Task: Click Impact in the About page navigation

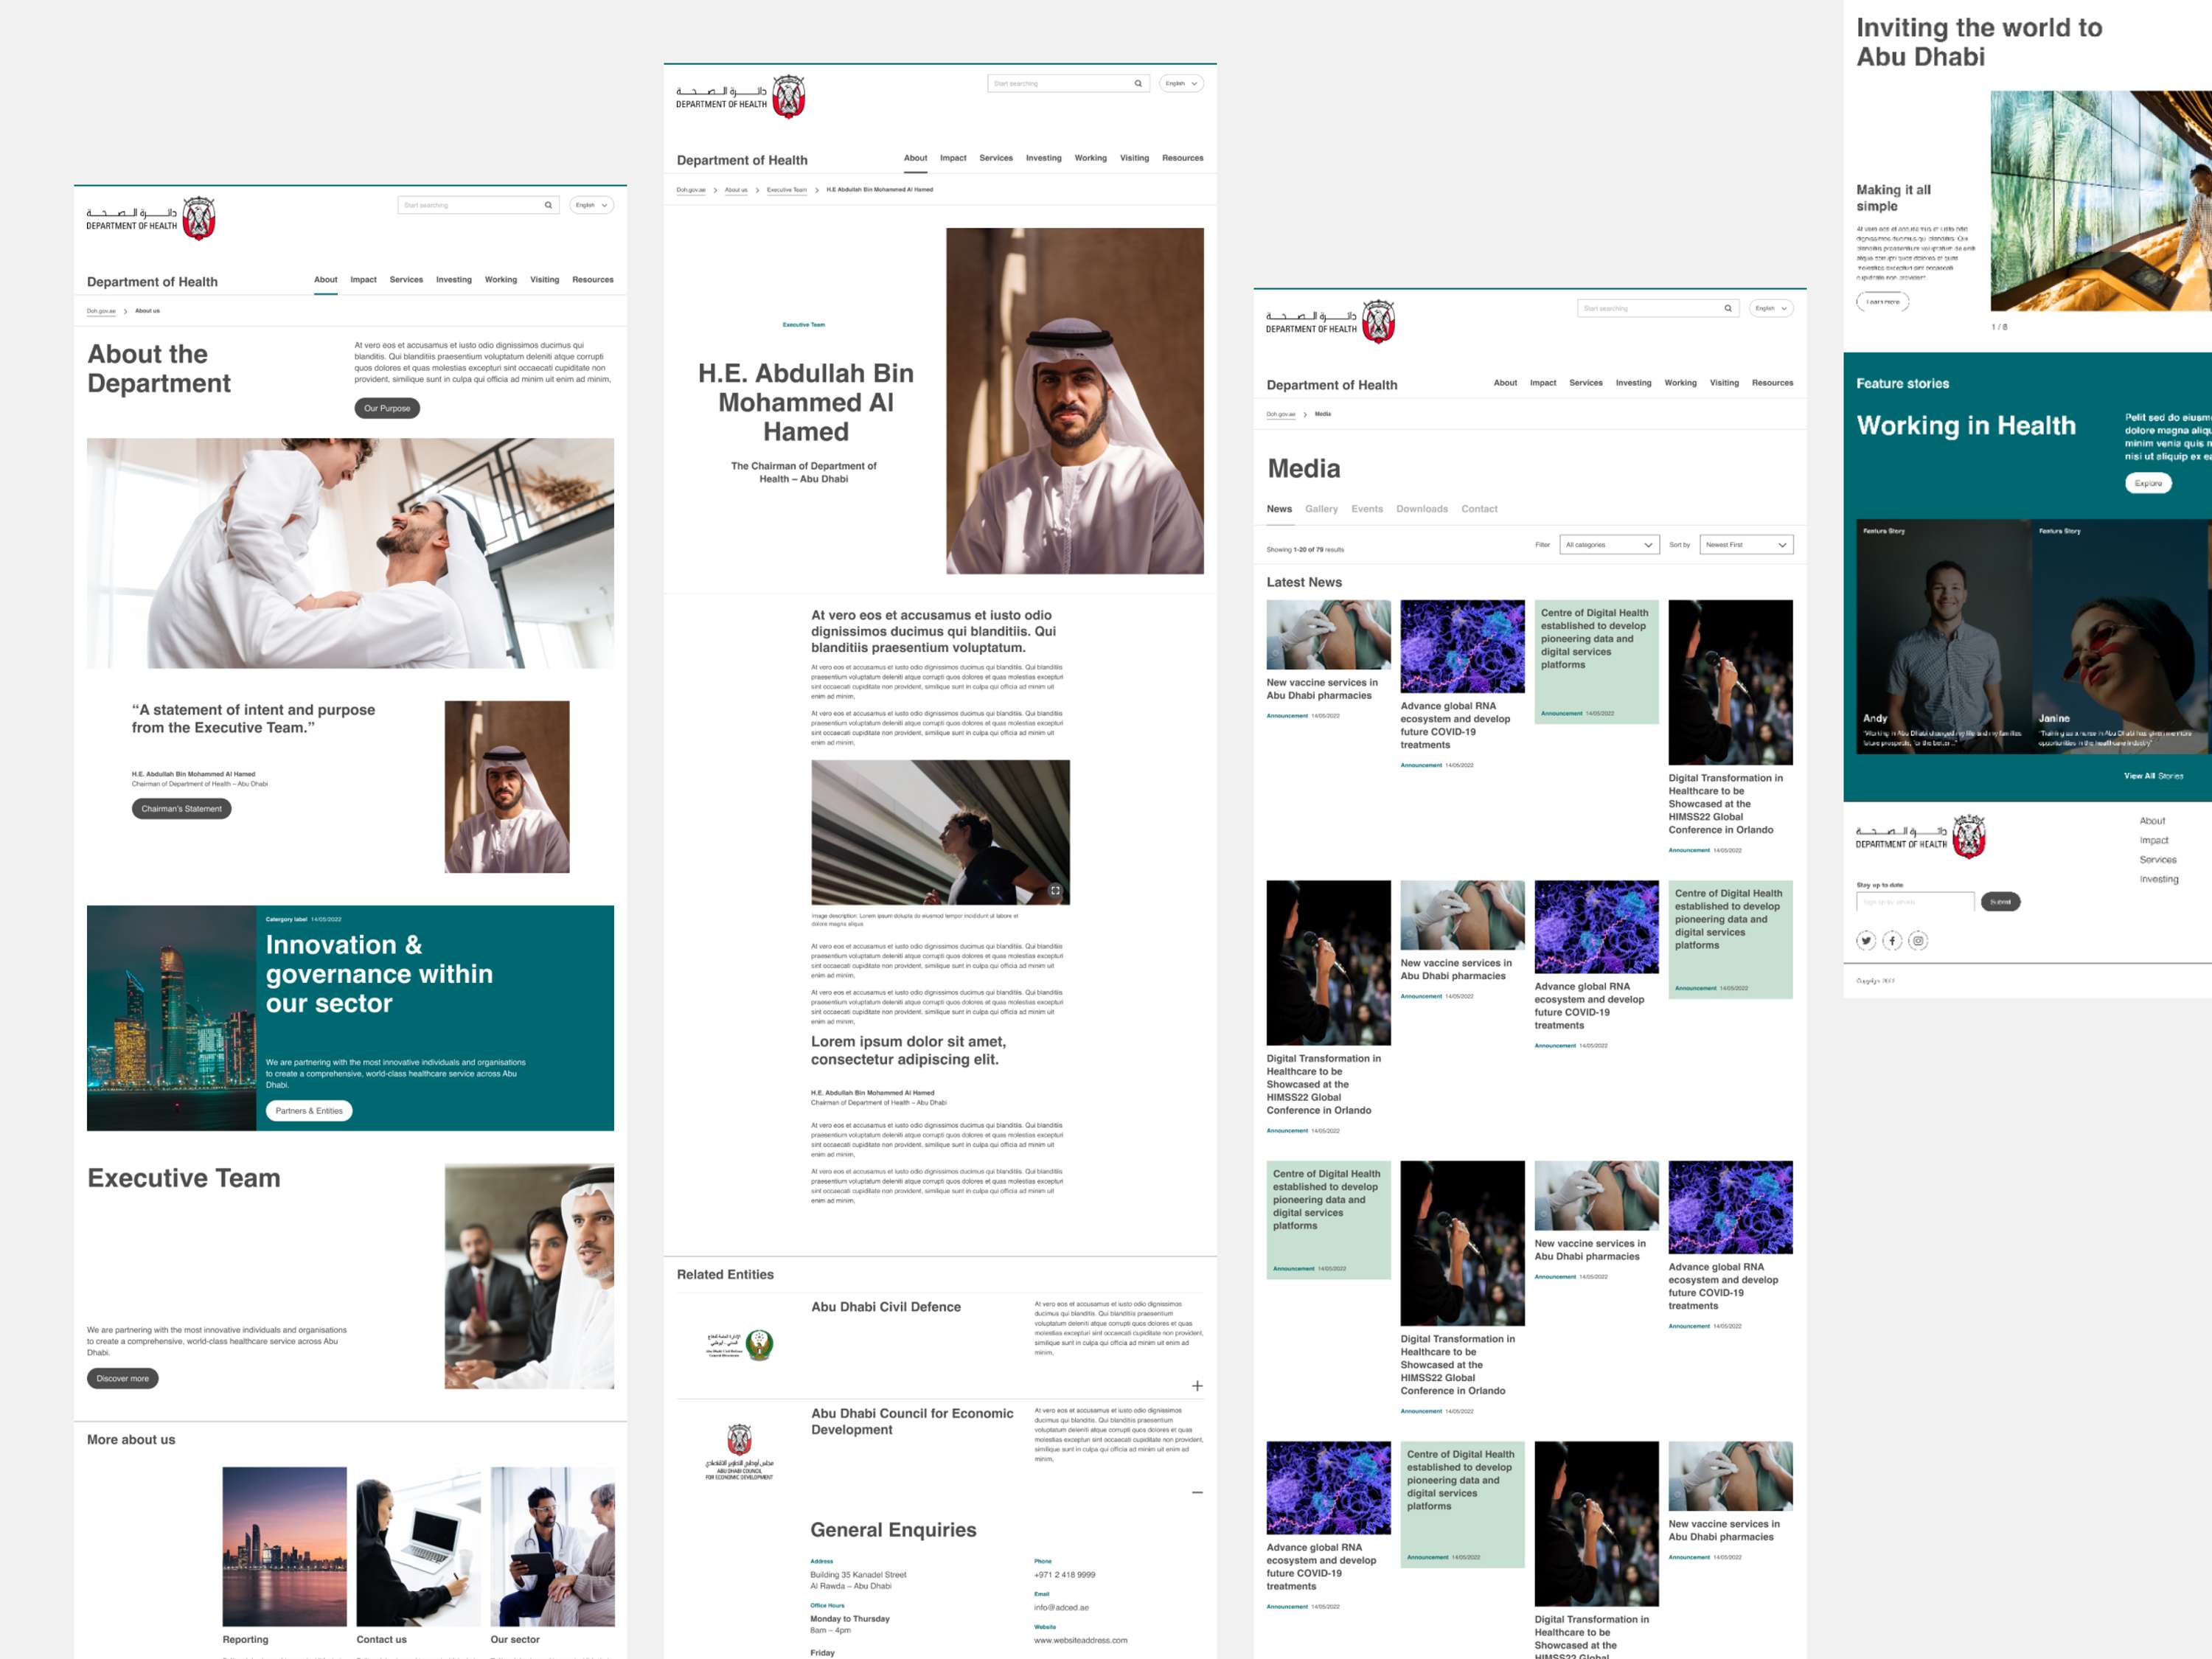Action: 363,280
